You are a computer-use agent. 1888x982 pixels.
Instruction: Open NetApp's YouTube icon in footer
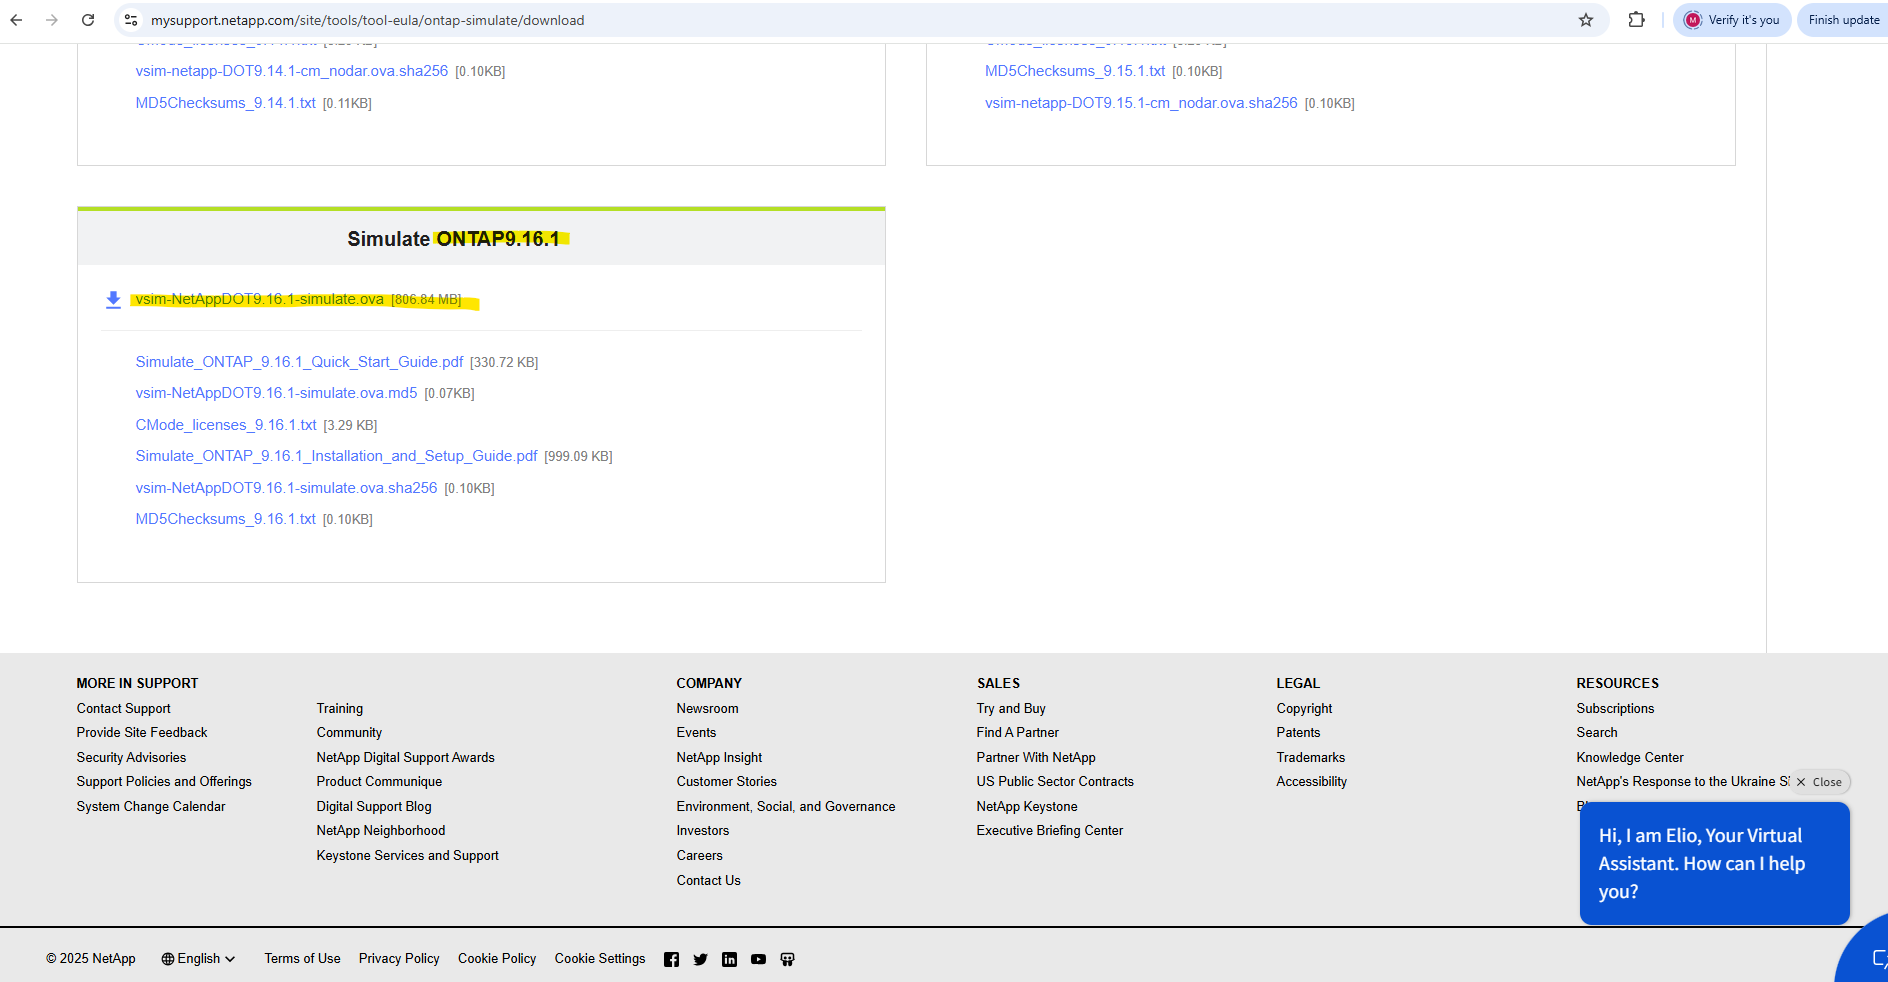click(758, 960)
